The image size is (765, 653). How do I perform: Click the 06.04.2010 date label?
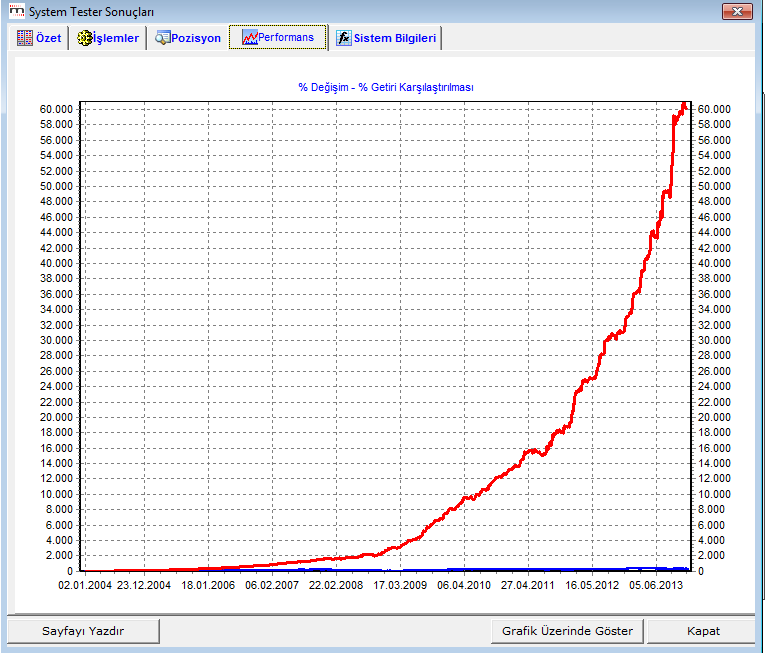[x=464, y=585]
